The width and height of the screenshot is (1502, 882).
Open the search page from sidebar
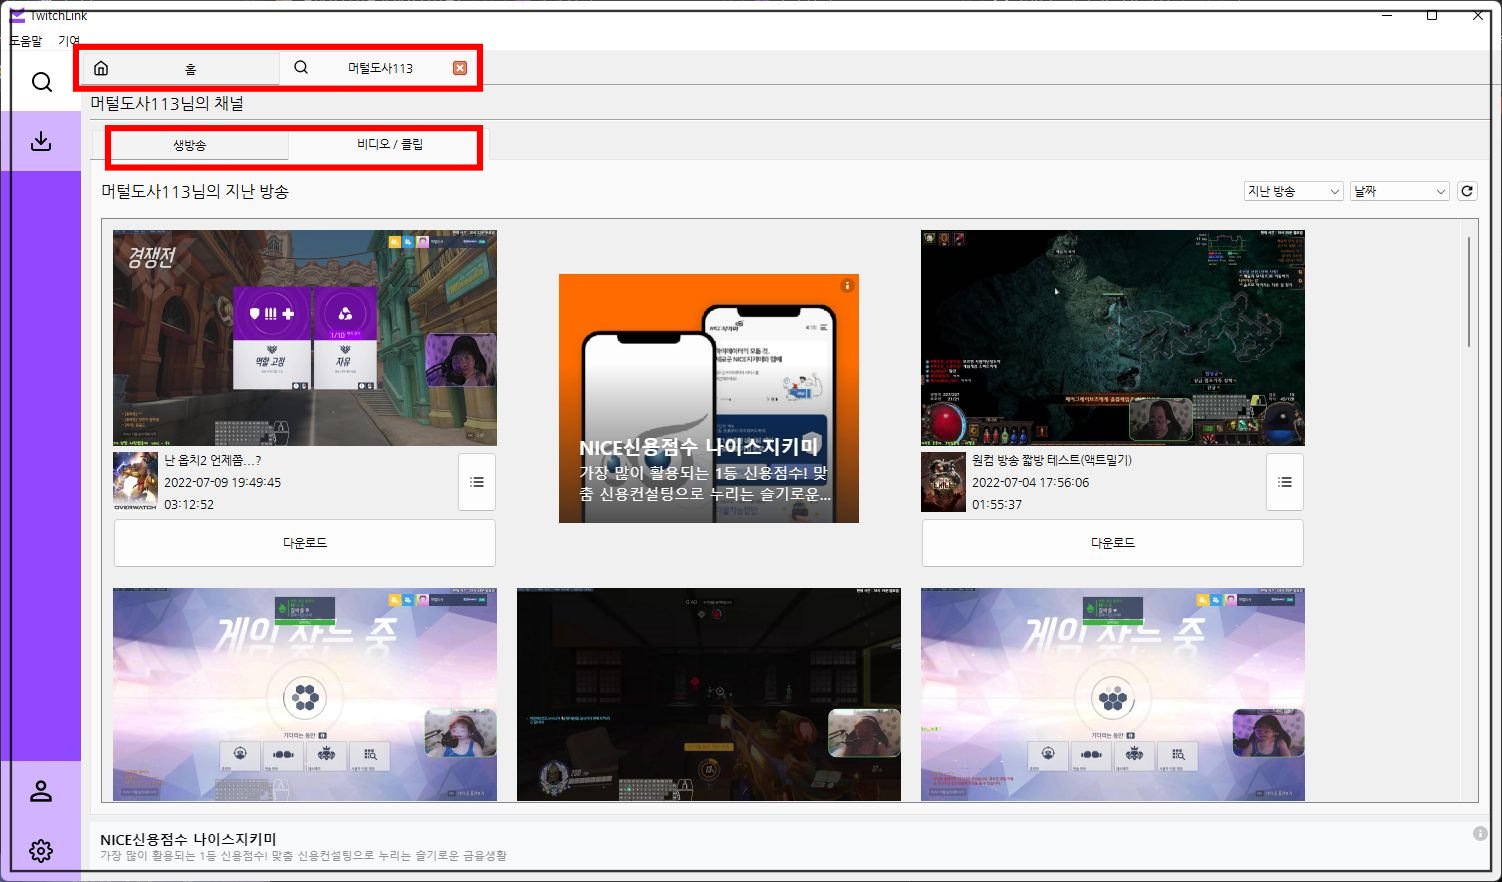pos(41,82)
